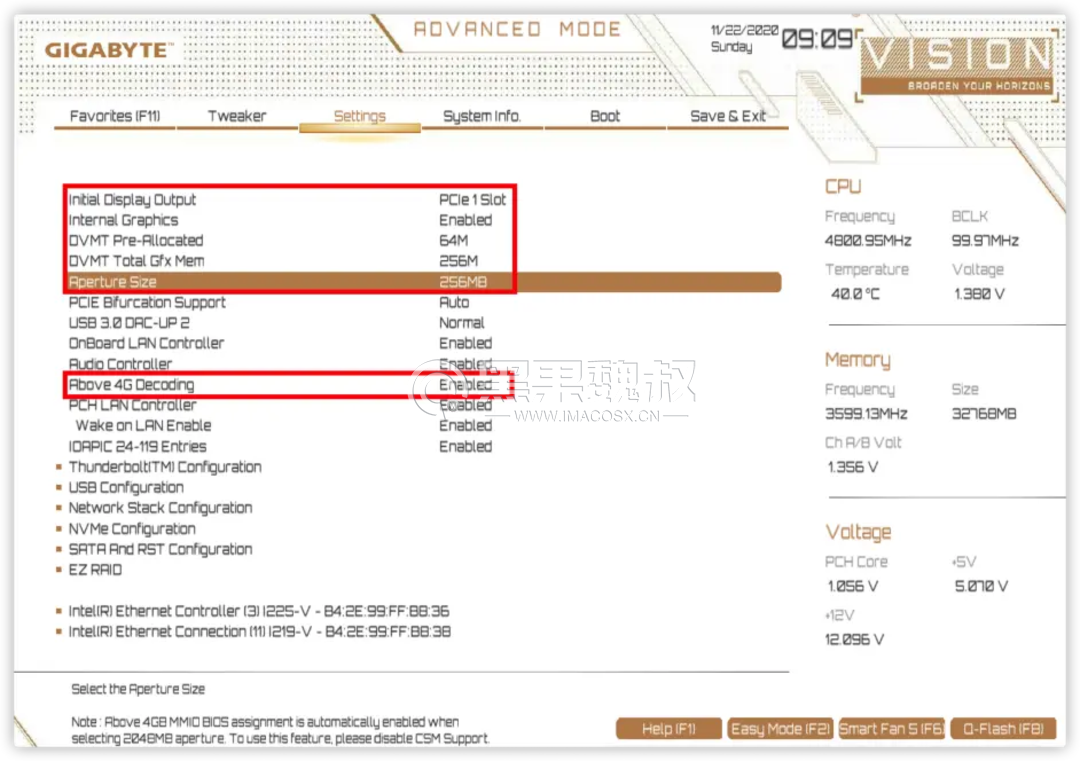Toggle PCH LAN Controller Enabled value
Screen dimensions: 1080x761
tap(466, 405)
